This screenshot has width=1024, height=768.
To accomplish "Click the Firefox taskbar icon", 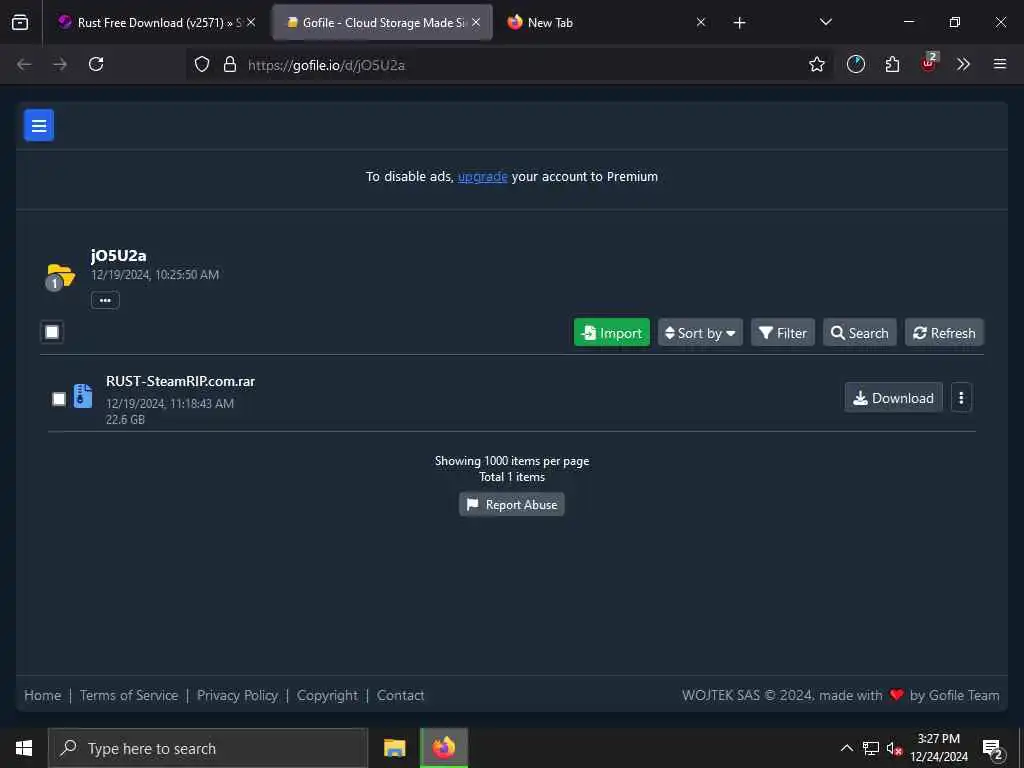I will [443, 748].
